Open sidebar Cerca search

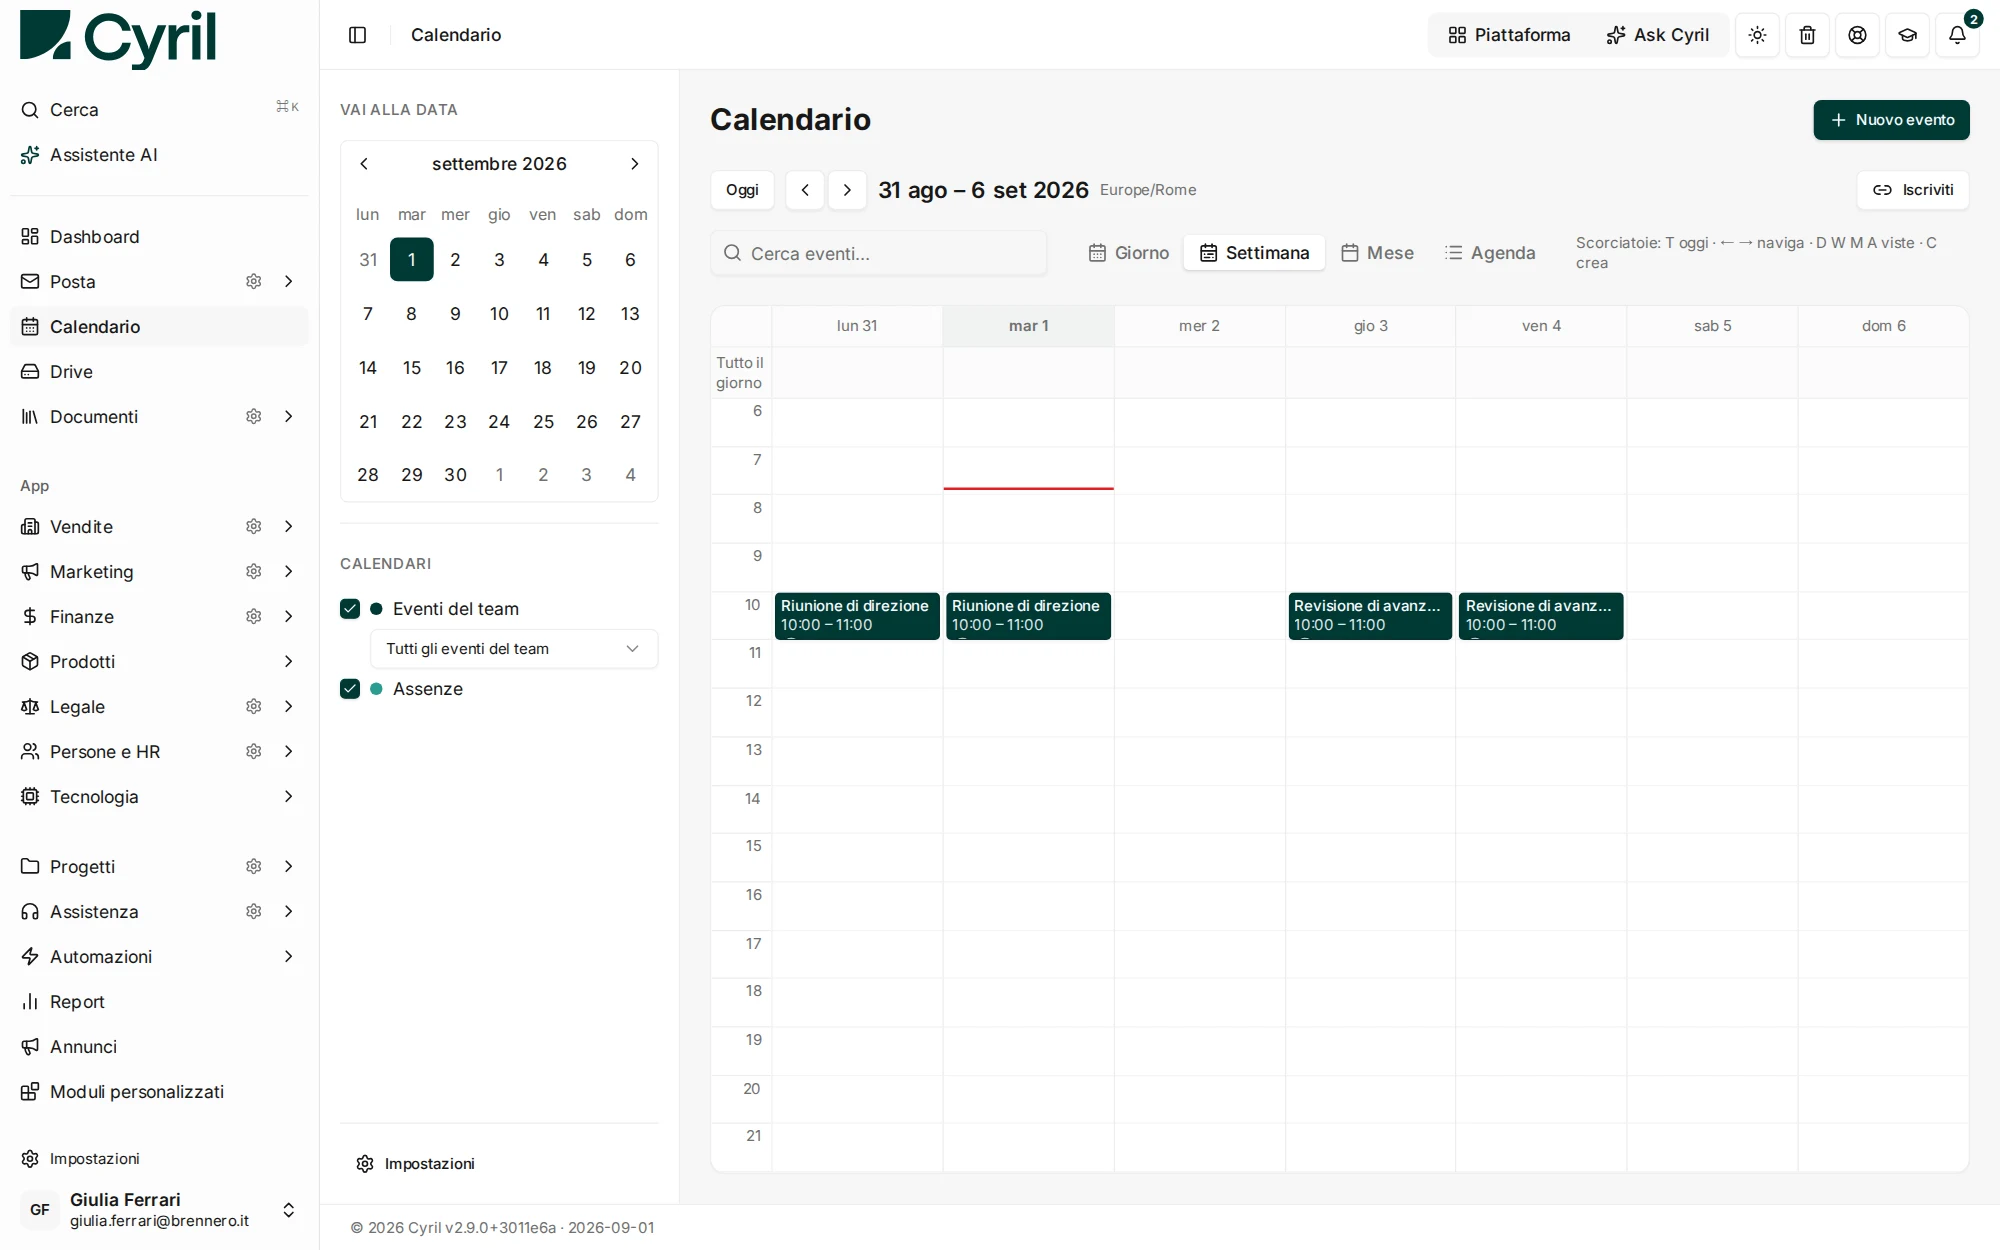[x=160, y=110]
